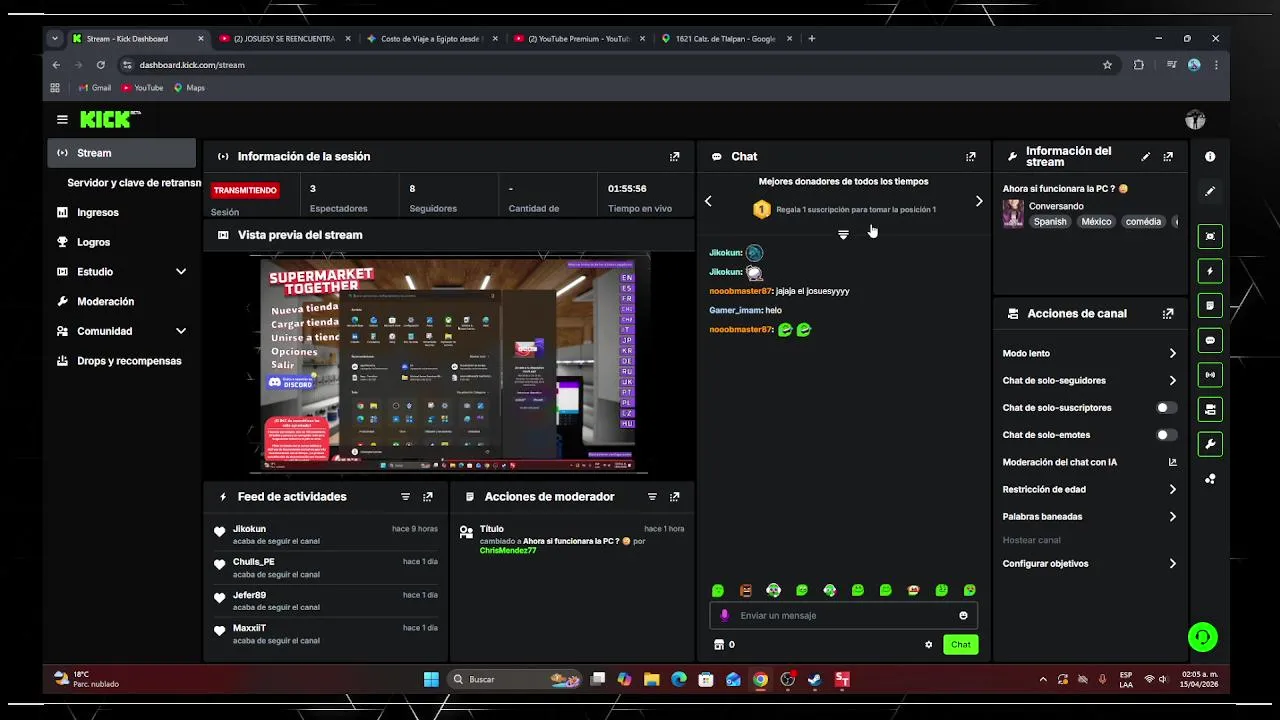Click the Enviar un mensaje field
The height and width of the screenshot is (720, 1280).
point(843,616)
